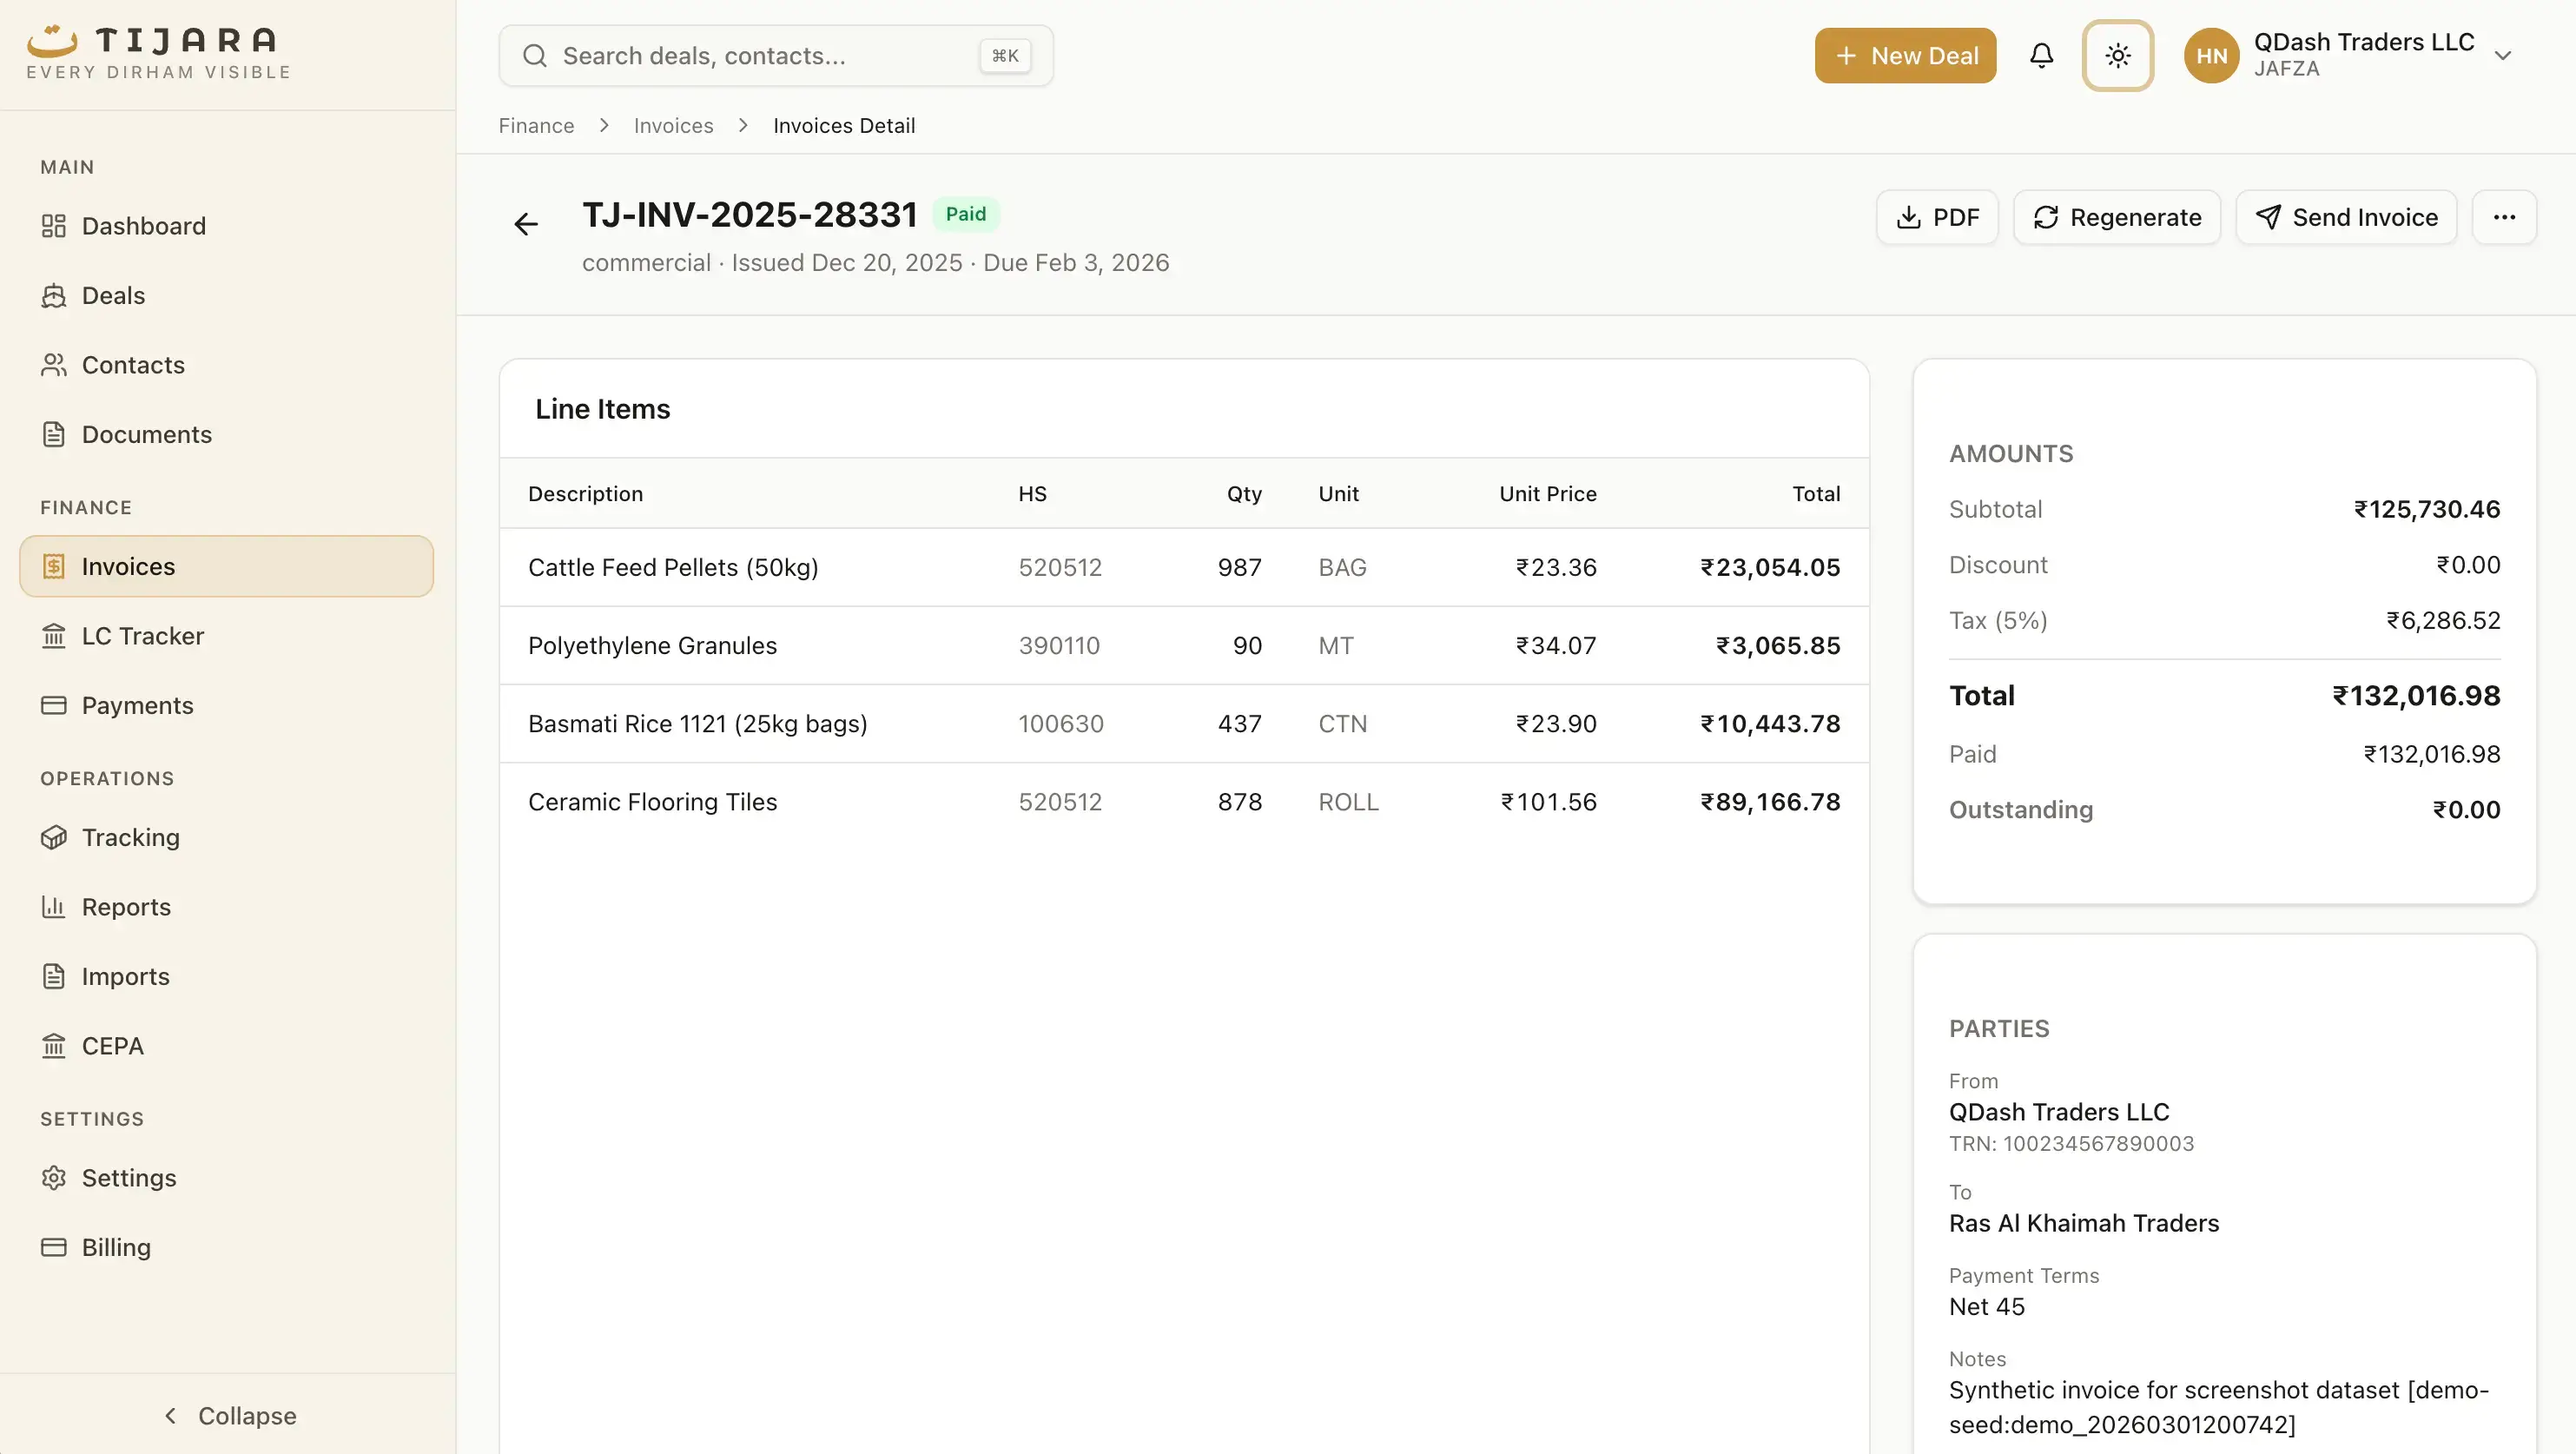The height and width of the screenshot is (1454, 2576).
Task: Select the Invoices icon in Finance section
Action: coord(54,566)
